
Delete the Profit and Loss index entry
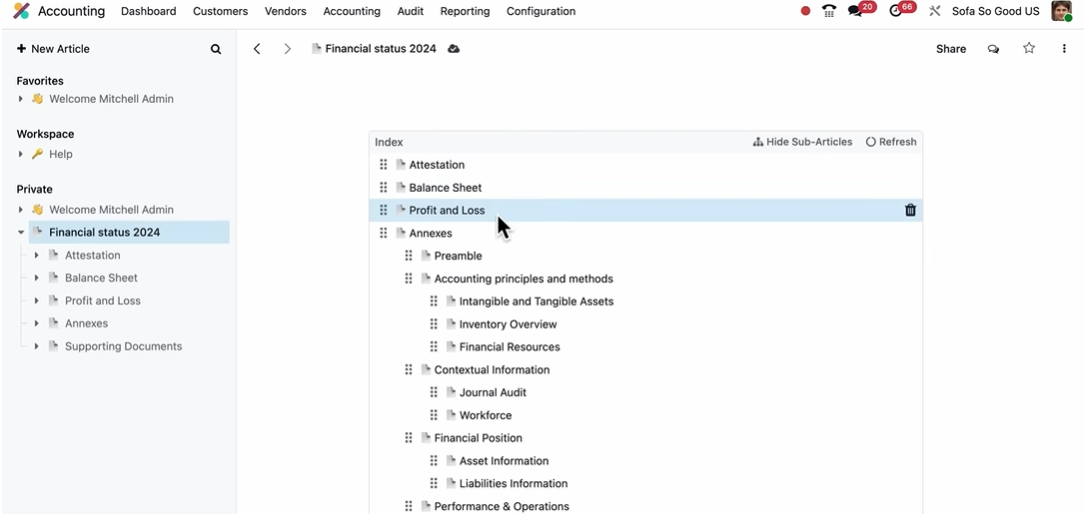point(910,210)
